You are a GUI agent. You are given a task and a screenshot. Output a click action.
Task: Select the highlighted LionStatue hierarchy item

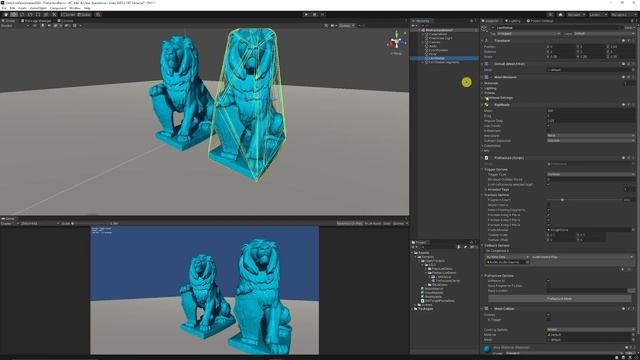[444, 58]
